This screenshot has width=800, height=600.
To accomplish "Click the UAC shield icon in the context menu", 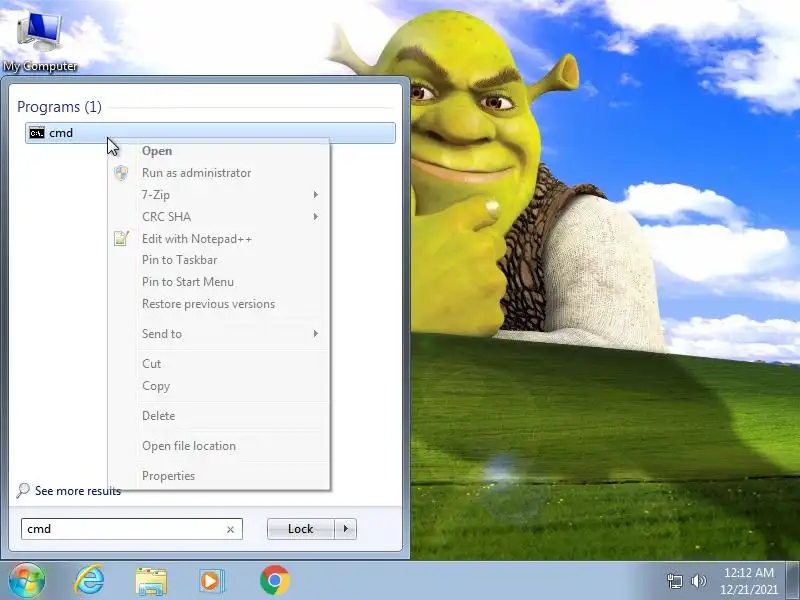I will [x=121, y=173].
